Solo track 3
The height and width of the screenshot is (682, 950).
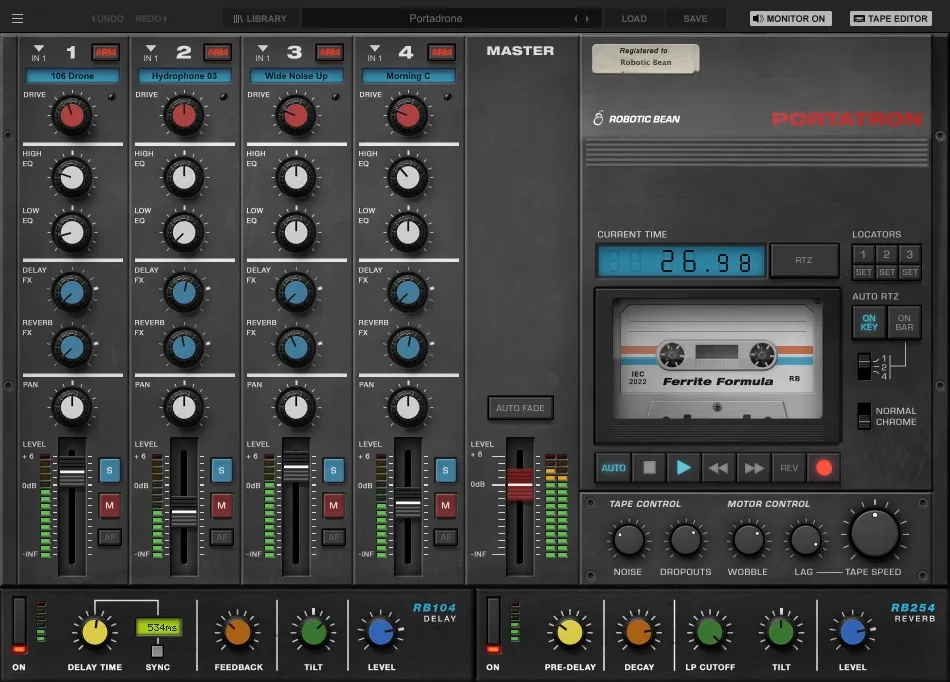pyautogui.click(x=333, y=470)
